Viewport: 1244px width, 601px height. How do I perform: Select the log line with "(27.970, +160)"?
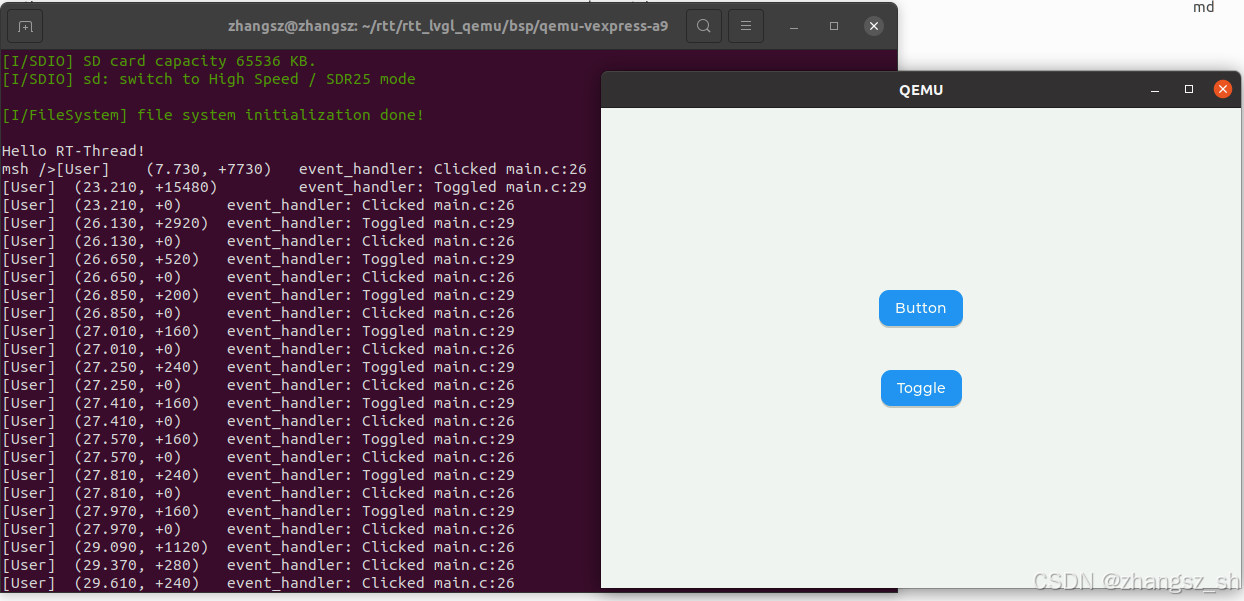coord(258,511)
